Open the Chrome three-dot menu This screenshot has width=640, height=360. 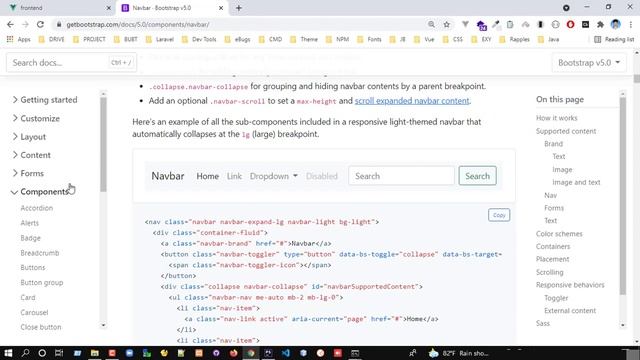tap(631, 24)
